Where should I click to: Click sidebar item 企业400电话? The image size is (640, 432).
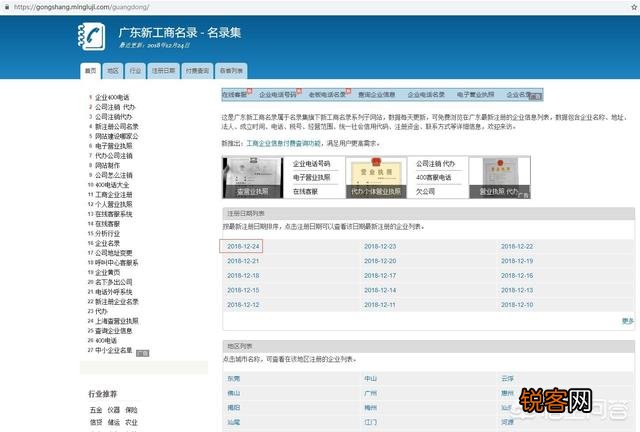(x=112, y=98)
